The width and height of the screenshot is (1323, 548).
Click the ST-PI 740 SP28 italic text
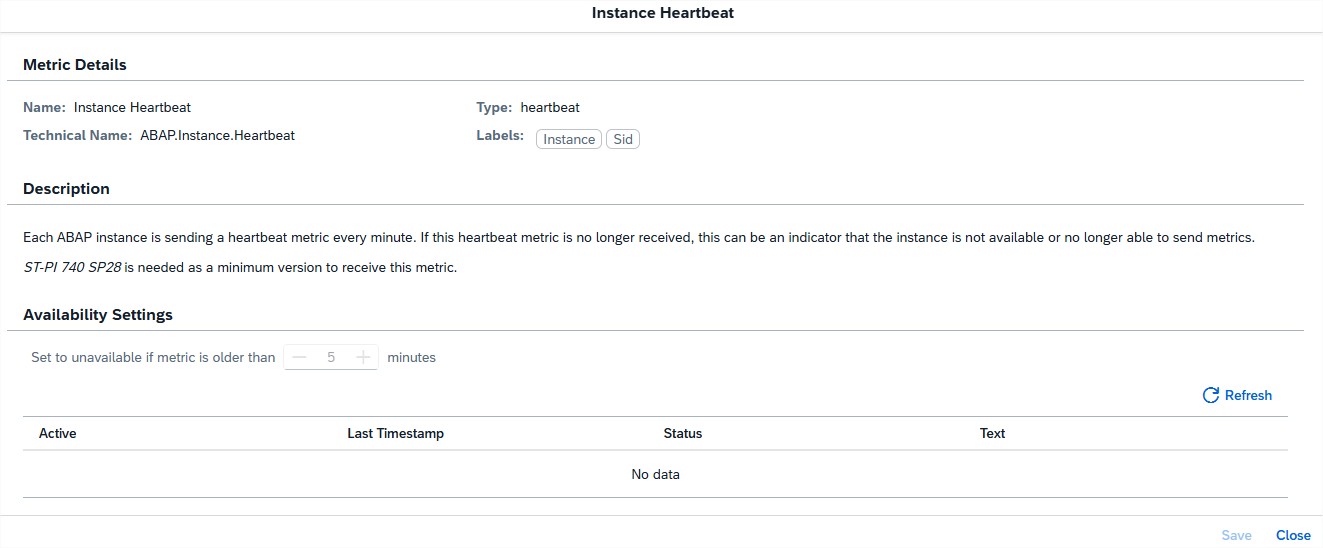click(78, 268)
